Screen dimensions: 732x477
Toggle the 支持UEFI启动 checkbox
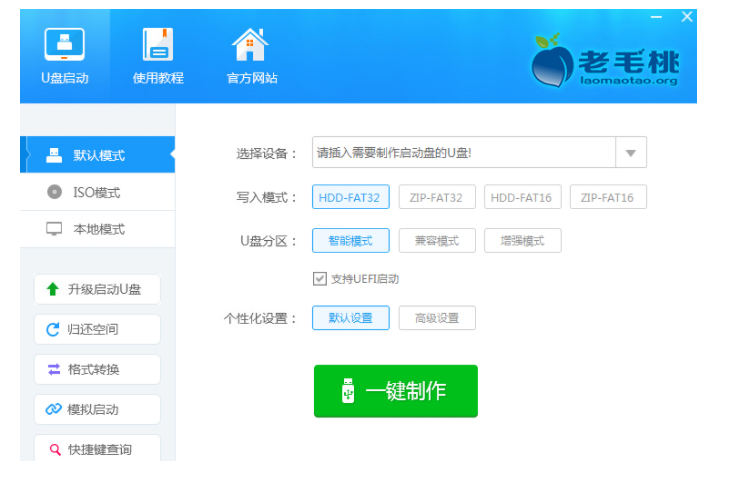click(x=320, y=279)
